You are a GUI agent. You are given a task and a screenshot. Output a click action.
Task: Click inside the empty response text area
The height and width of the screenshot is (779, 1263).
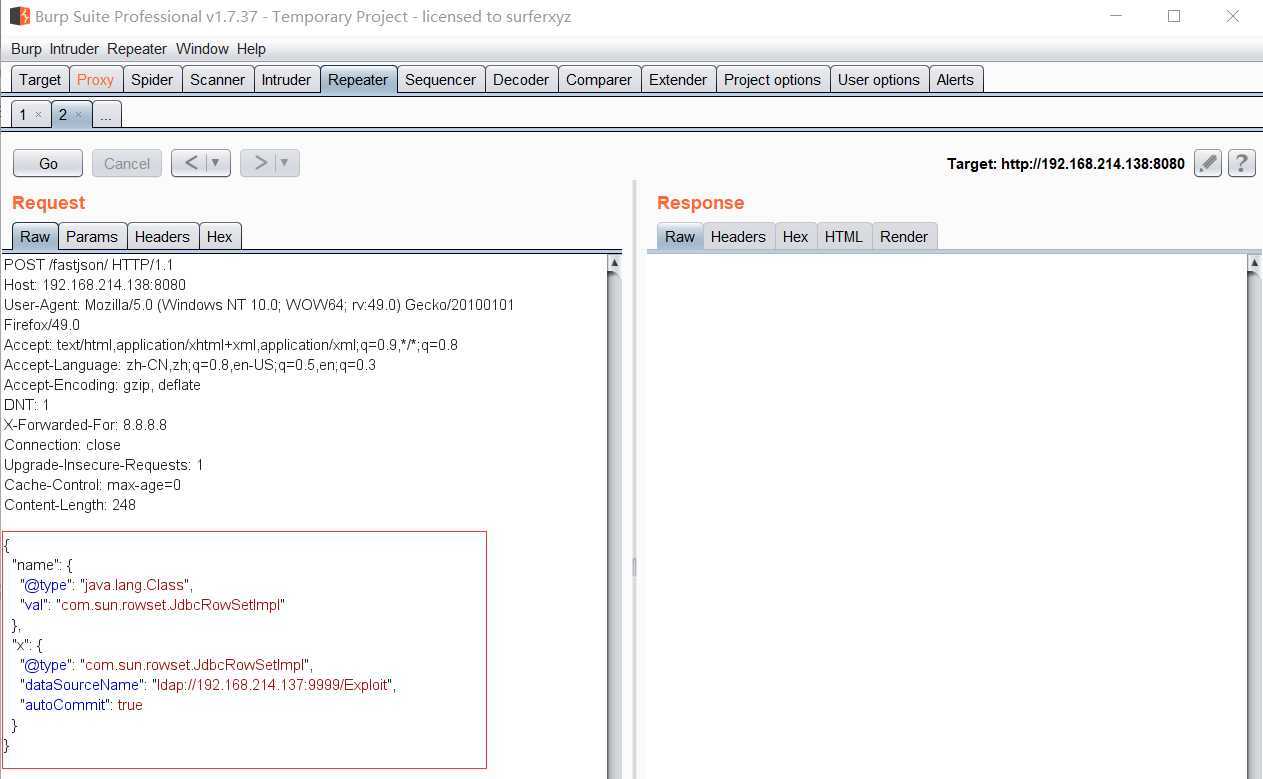coord(947,516)
